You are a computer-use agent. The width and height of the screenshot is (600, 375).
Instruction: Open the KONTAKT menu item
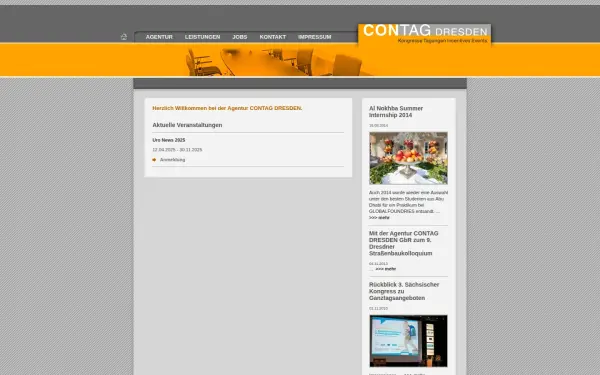[x=273, y=37]
